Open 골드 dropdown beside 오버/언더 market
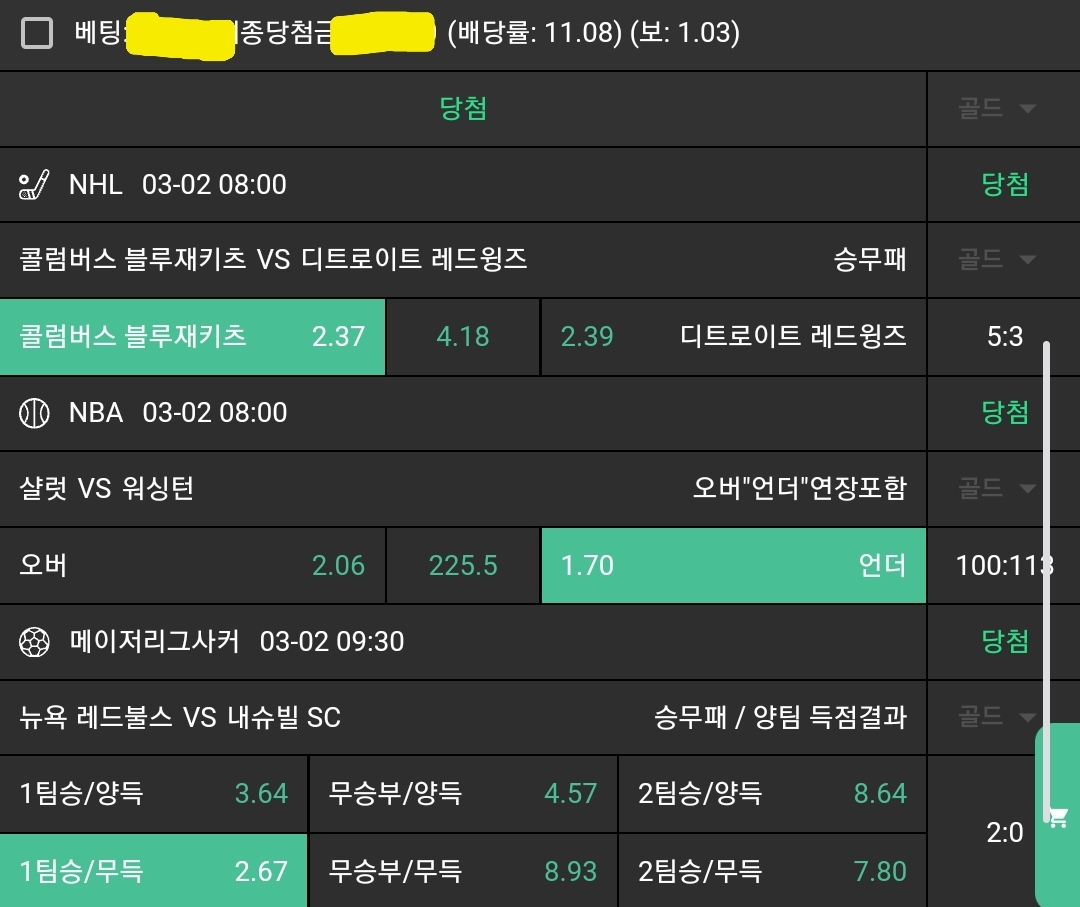The image size is (1080, 907). coord(996,488)
